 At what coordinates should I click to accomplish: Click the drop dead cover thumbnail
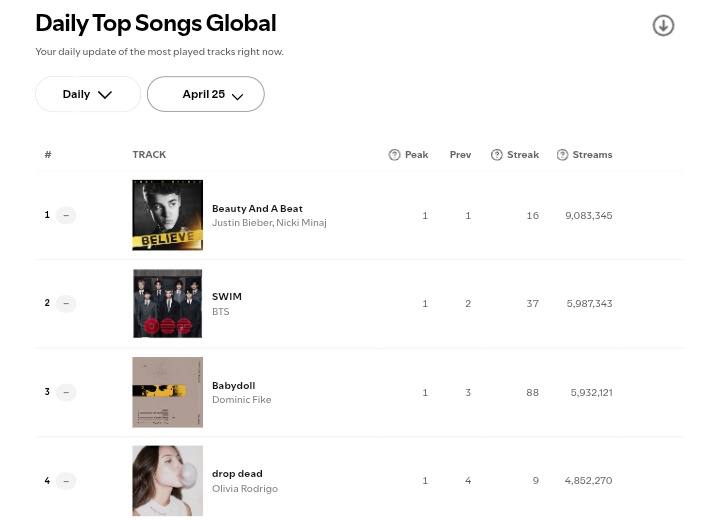[x=167, y=481]
